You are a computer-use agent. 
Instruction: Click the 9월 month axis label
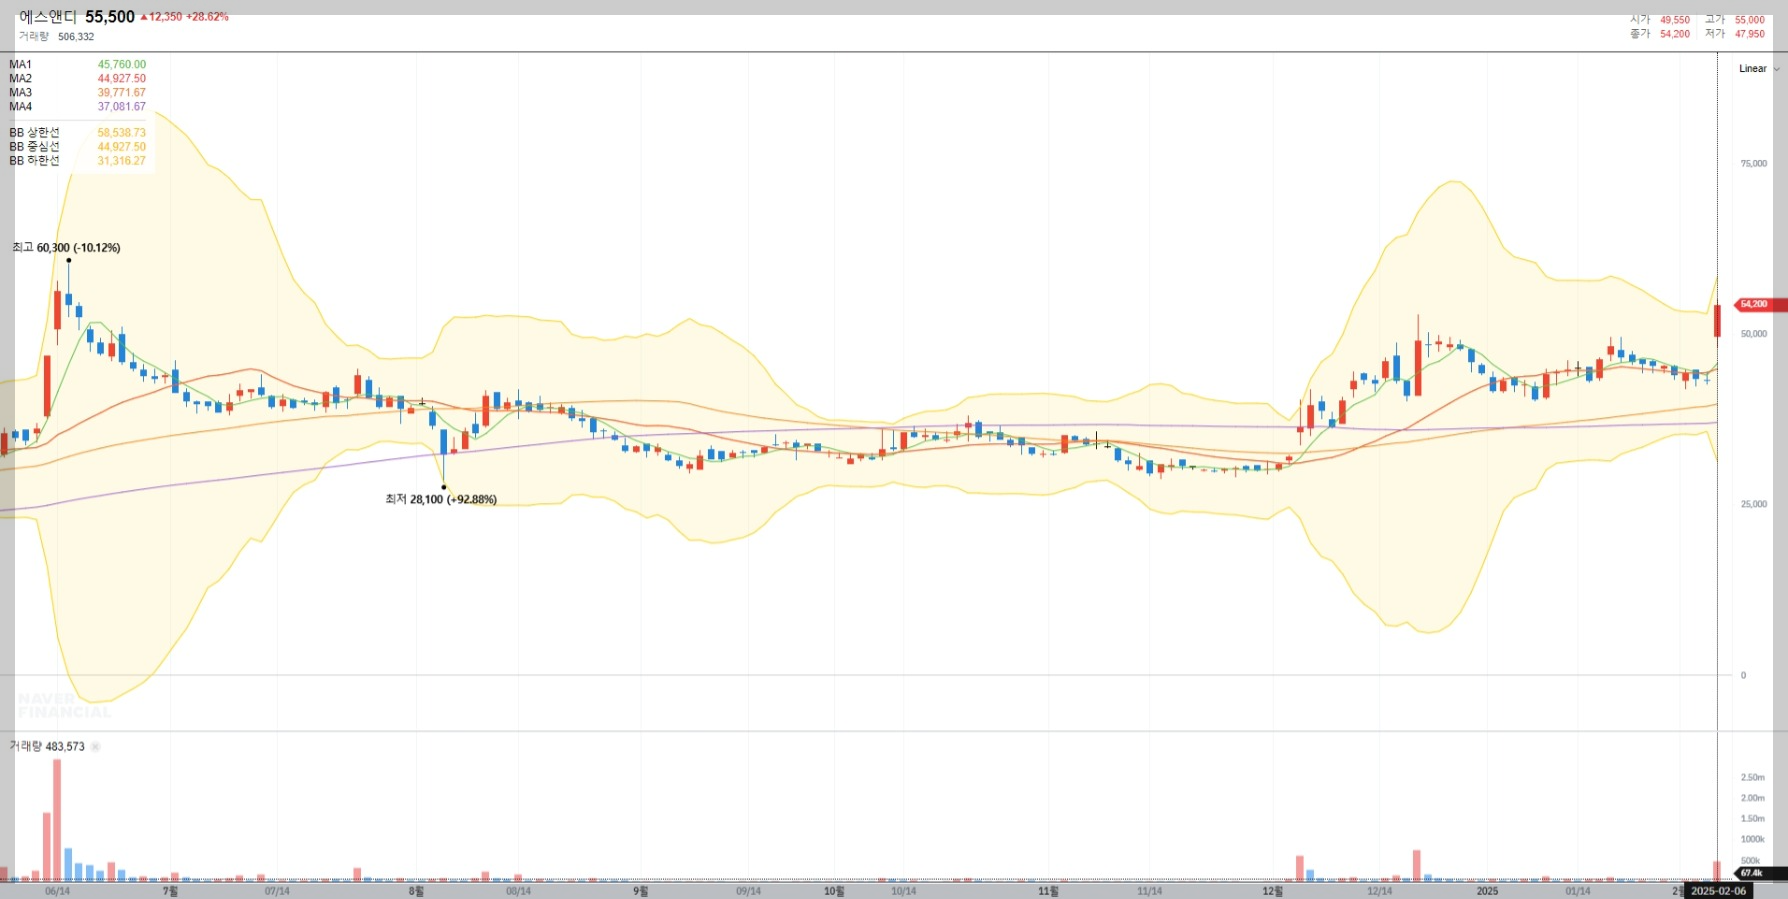[x=641, y=891]
